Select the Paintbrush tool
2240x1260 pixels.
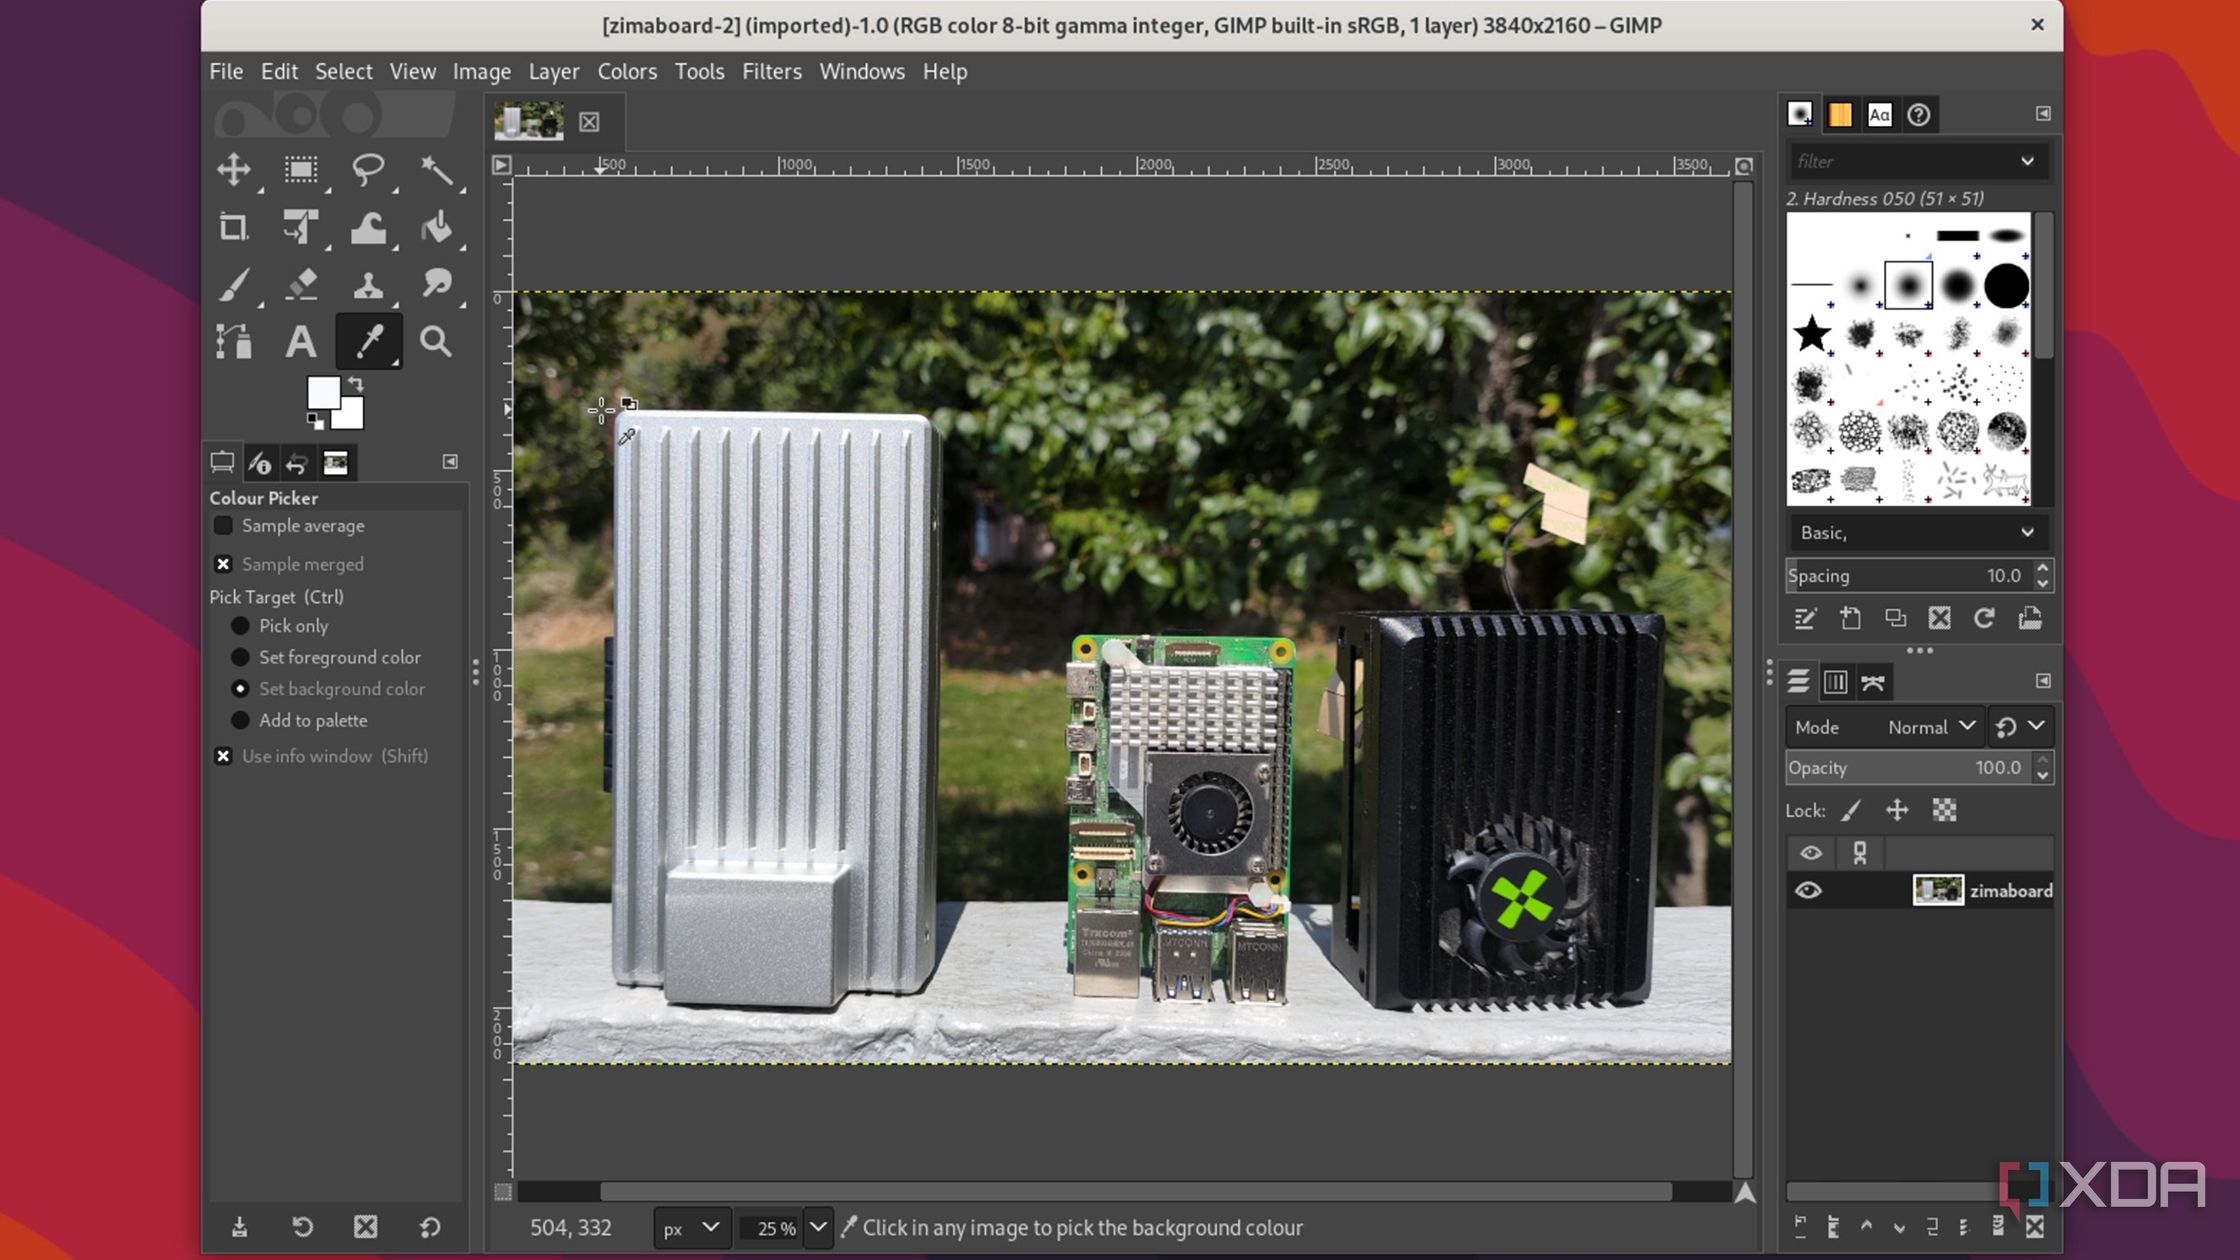234,285
